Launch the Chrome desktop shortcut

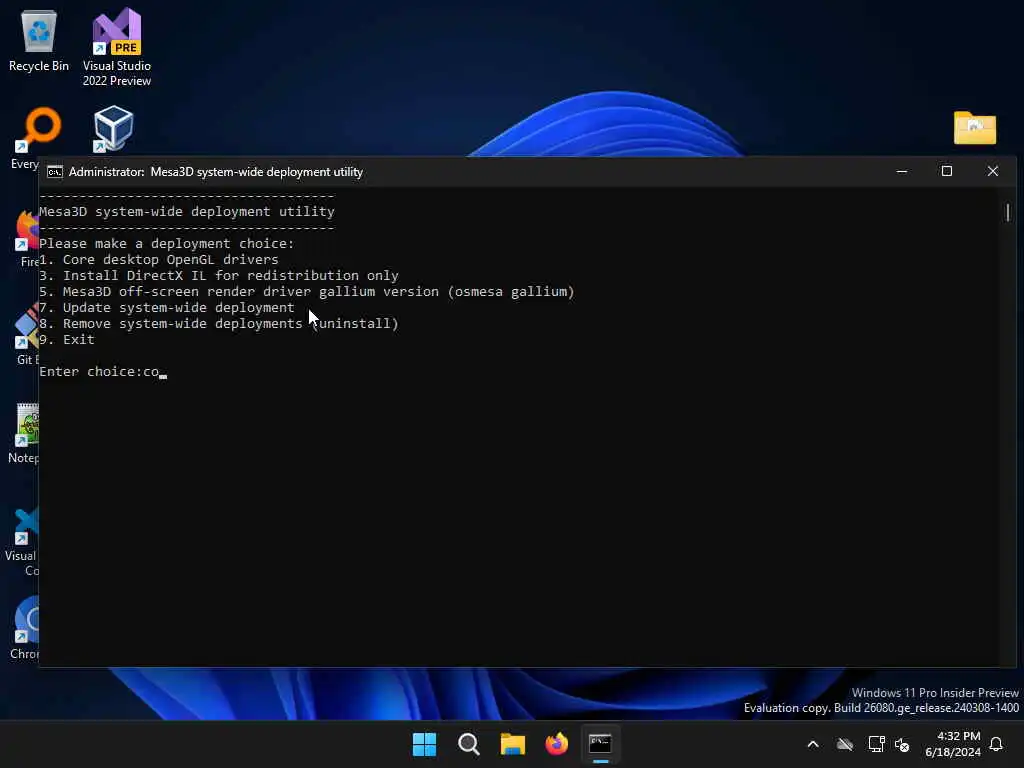click(25, 627)
